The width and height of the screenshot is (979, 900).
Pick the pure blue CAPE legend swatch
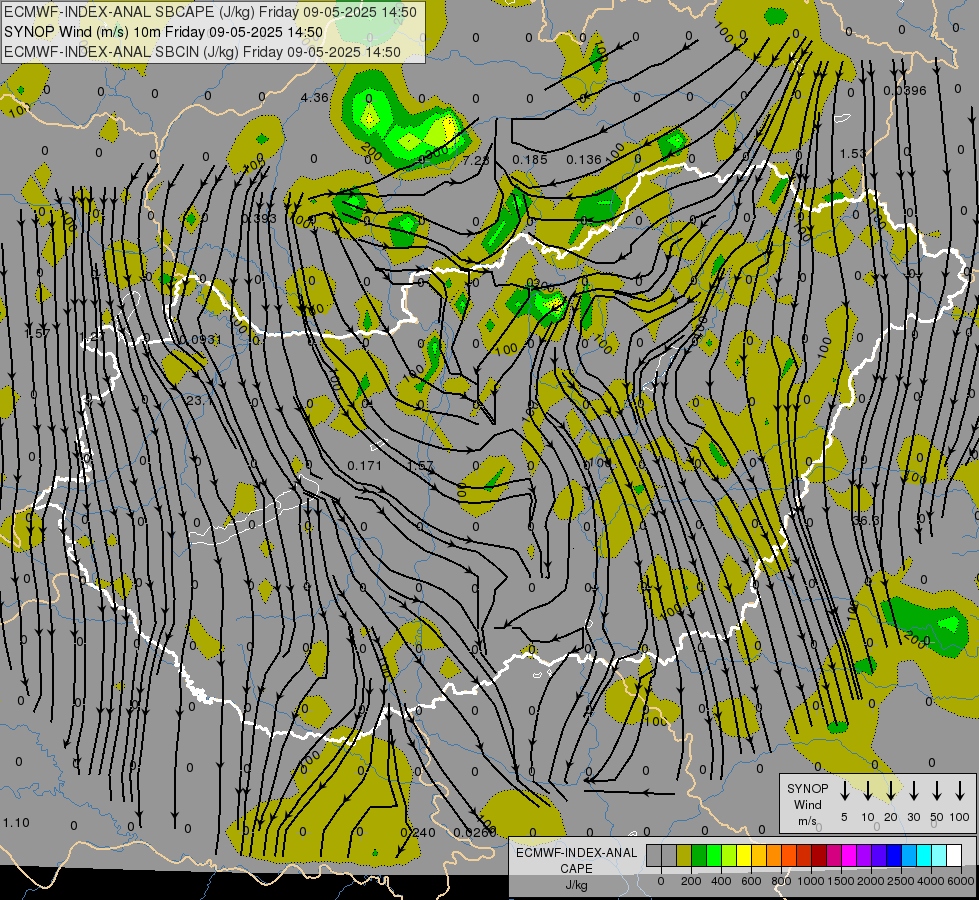coord(893,856)
